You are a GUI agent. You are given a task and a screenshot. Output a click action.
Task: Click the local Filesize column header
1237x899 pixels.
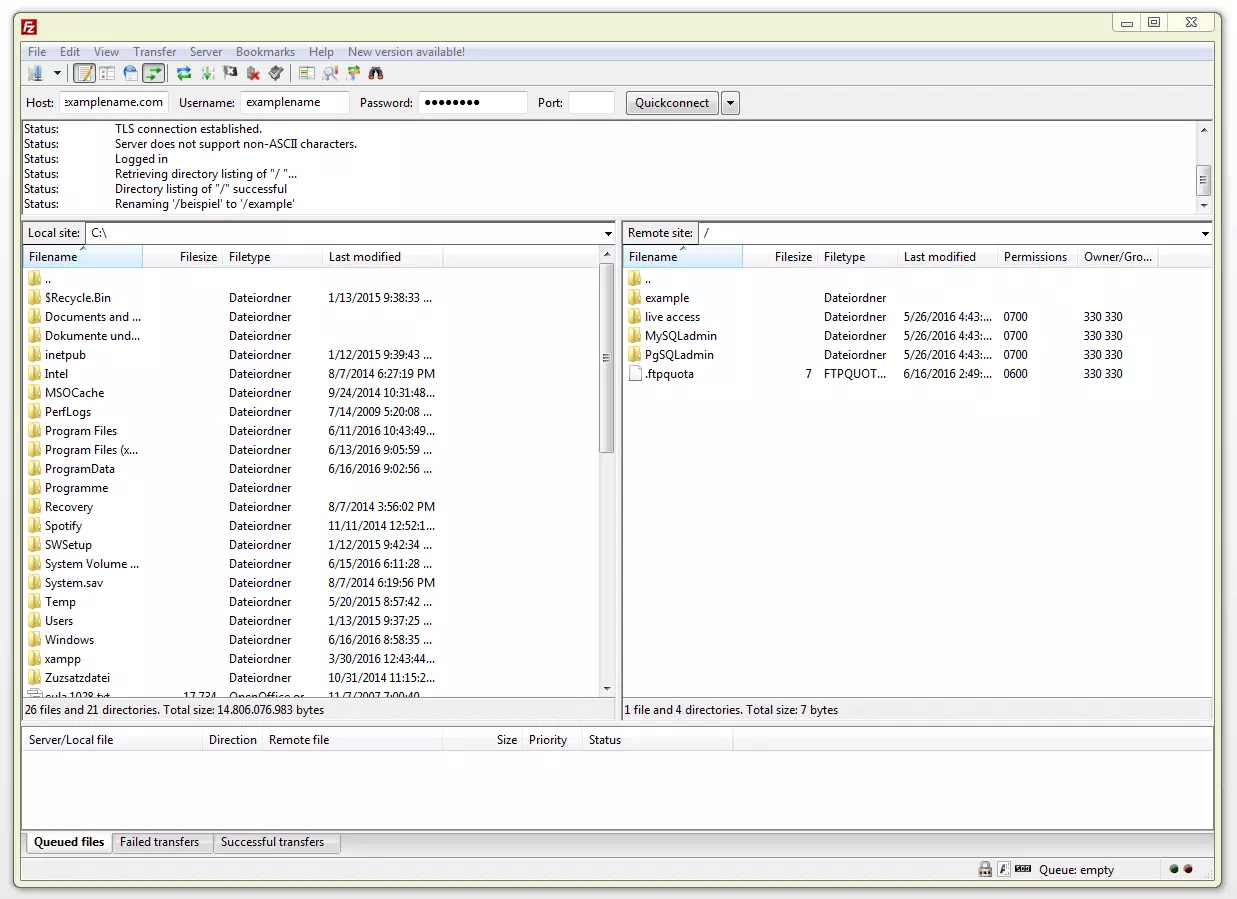[x=183, y=257]
